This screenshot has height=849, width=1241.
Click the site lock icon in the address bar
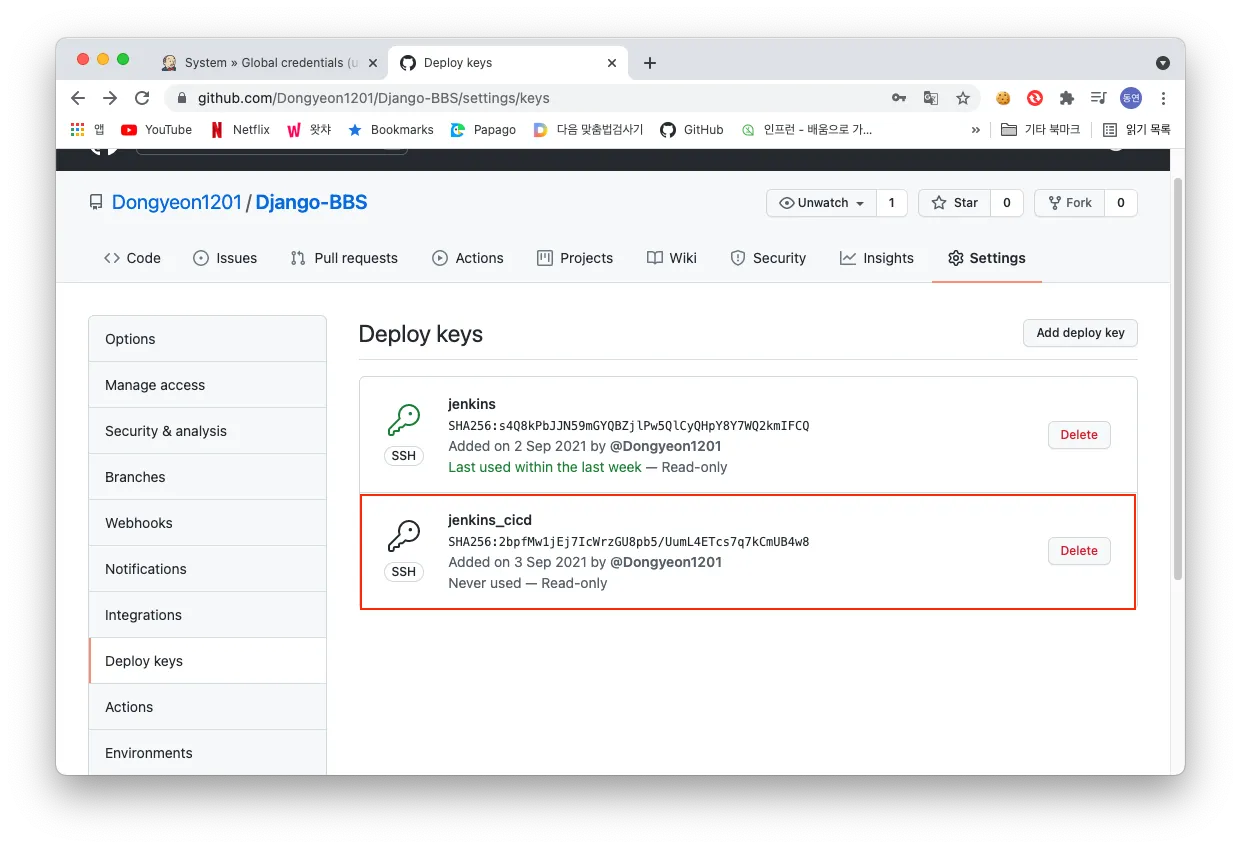click(181, 98)
